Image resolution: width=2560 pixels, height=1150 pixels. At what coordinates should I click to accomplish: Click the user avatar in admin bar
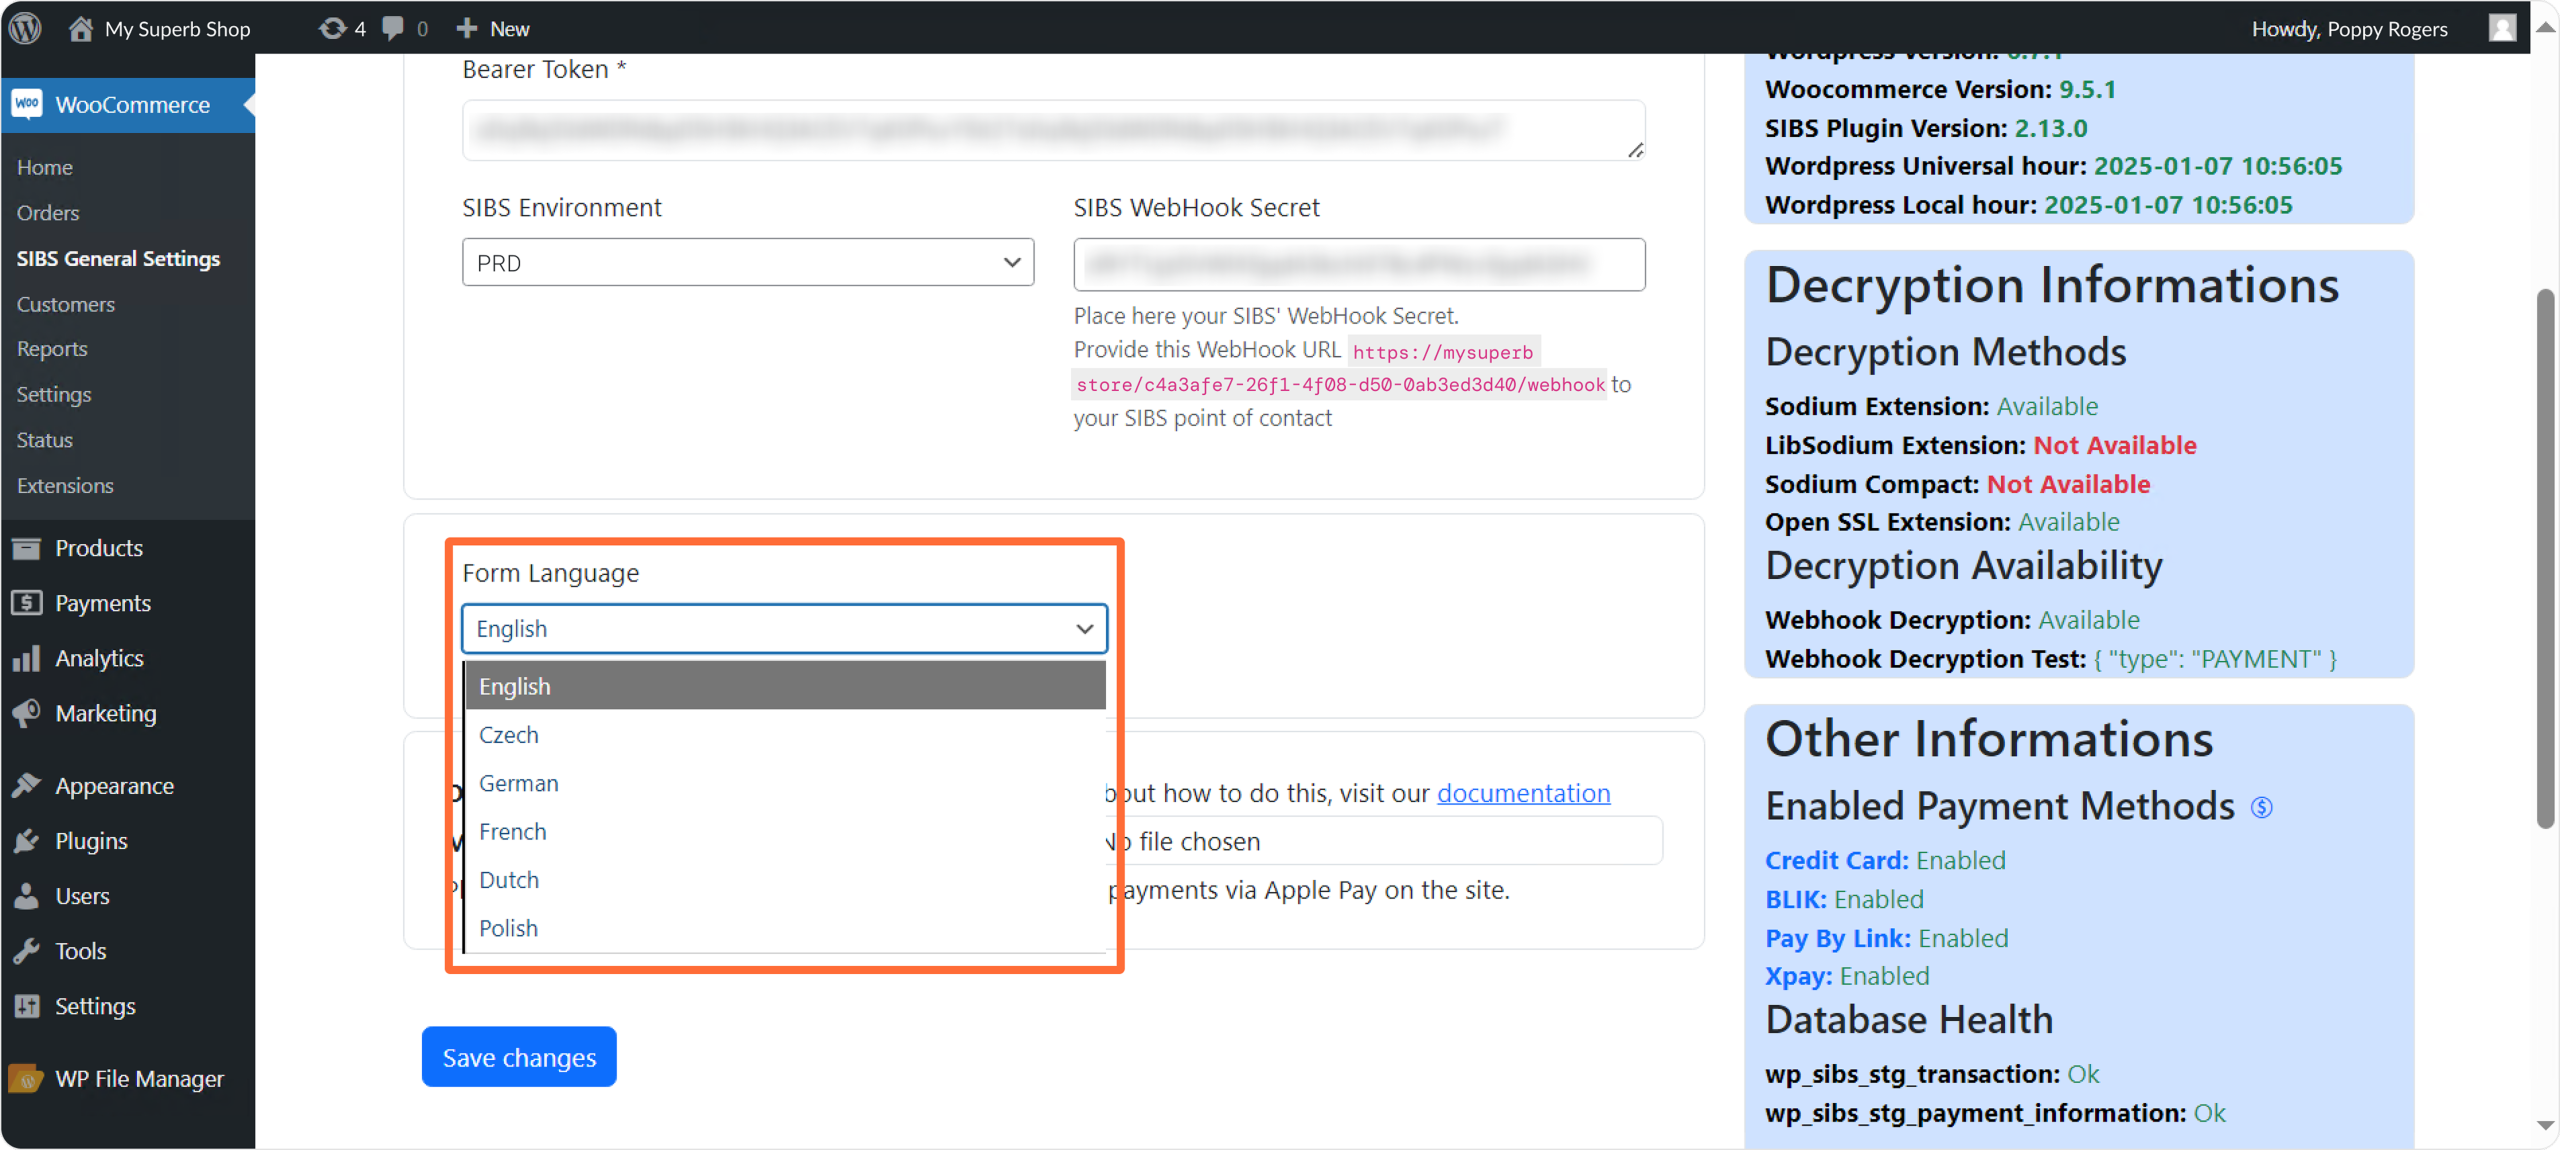pos(2502,28)
